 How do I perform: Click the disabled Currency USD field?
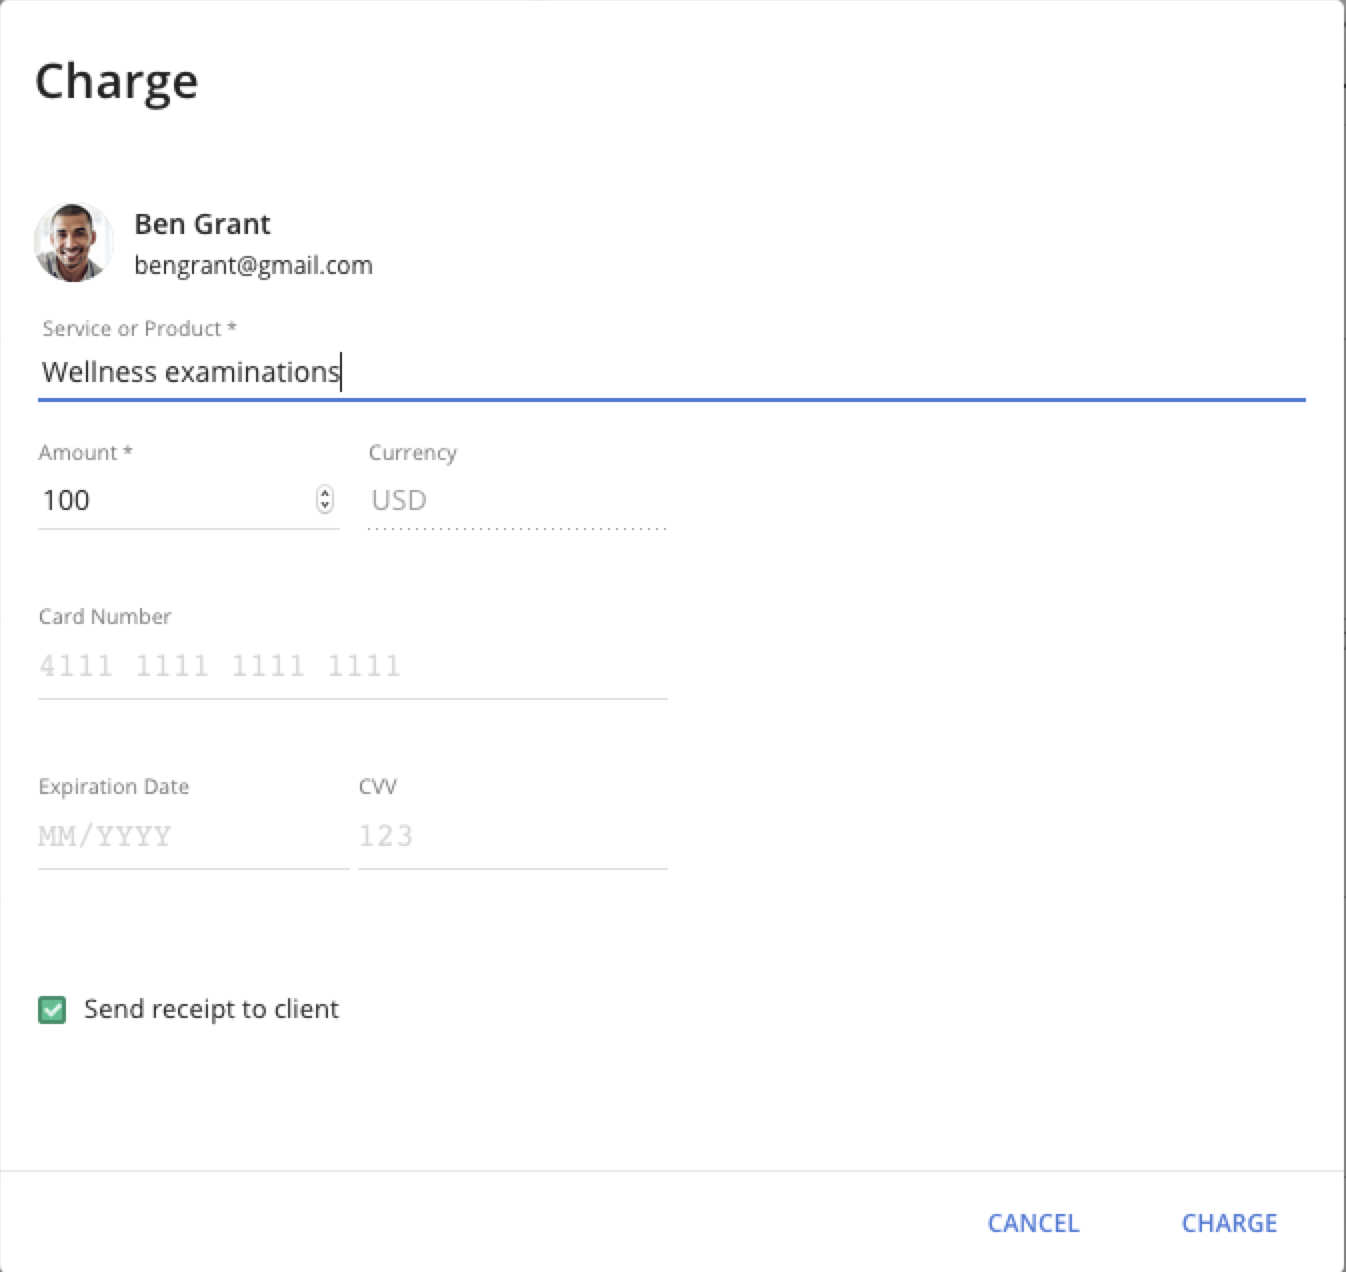(517, 499)
